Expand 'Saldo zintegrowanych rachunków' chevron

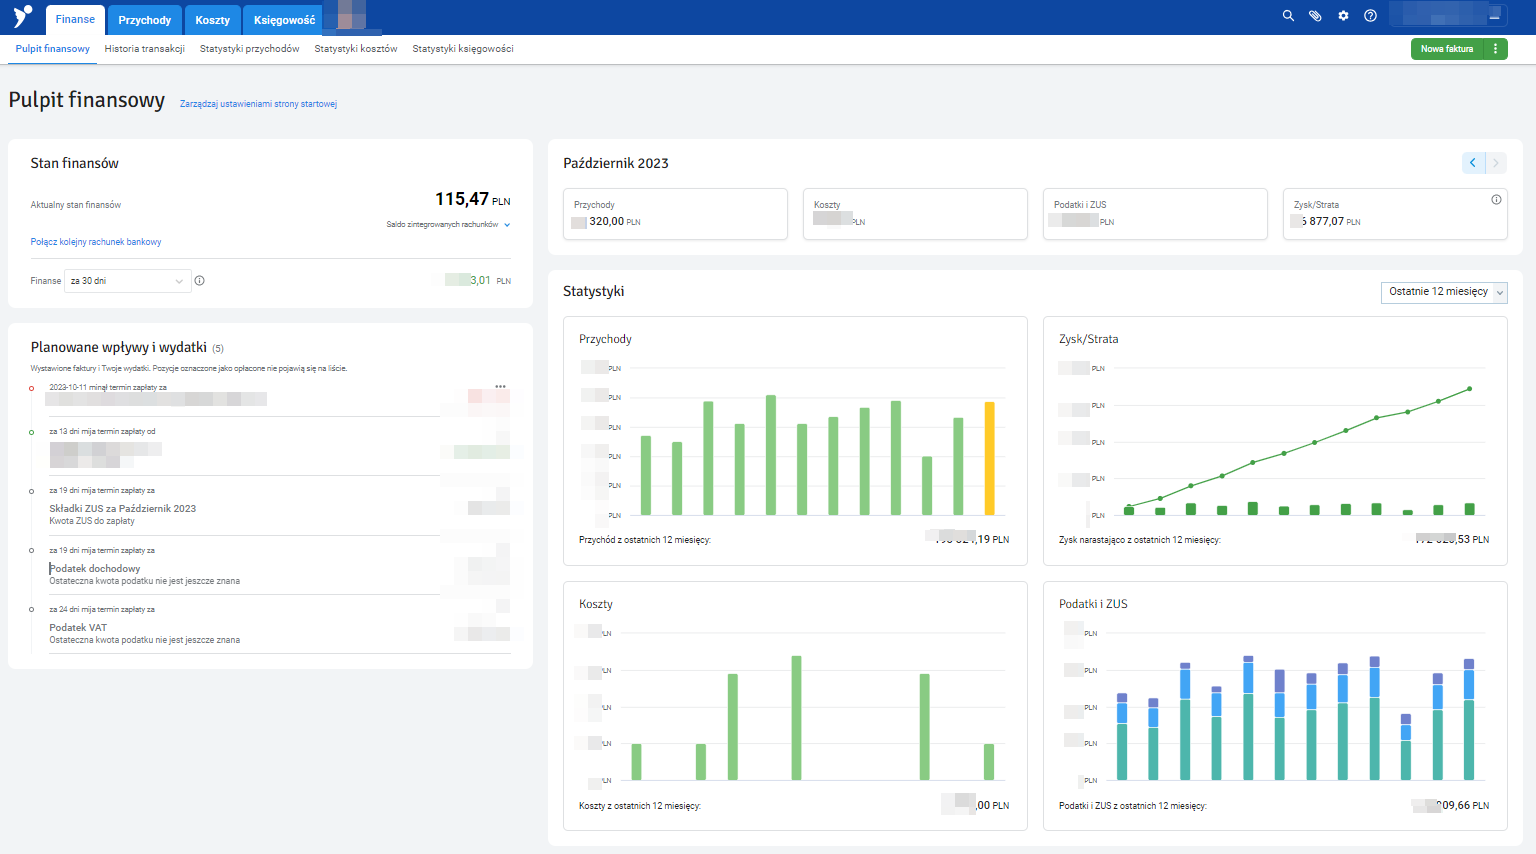coord(507,225)
